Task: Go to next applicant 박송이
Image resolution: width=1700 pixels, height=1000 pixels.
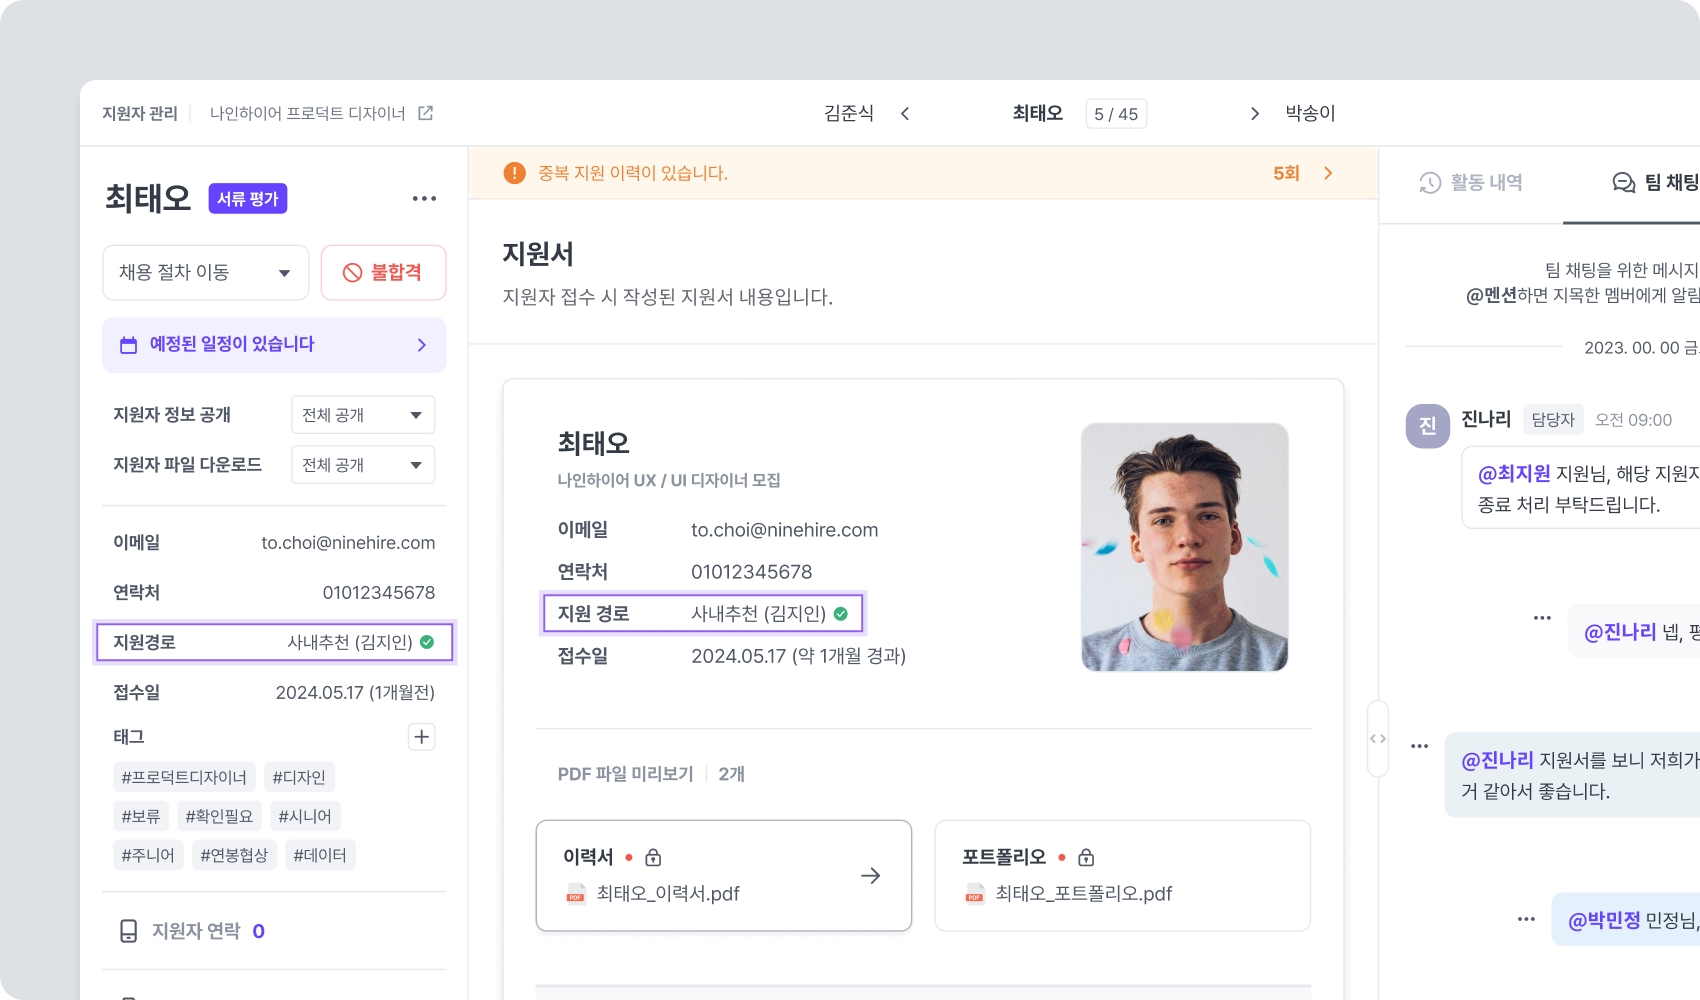Action: [1310, 114]
